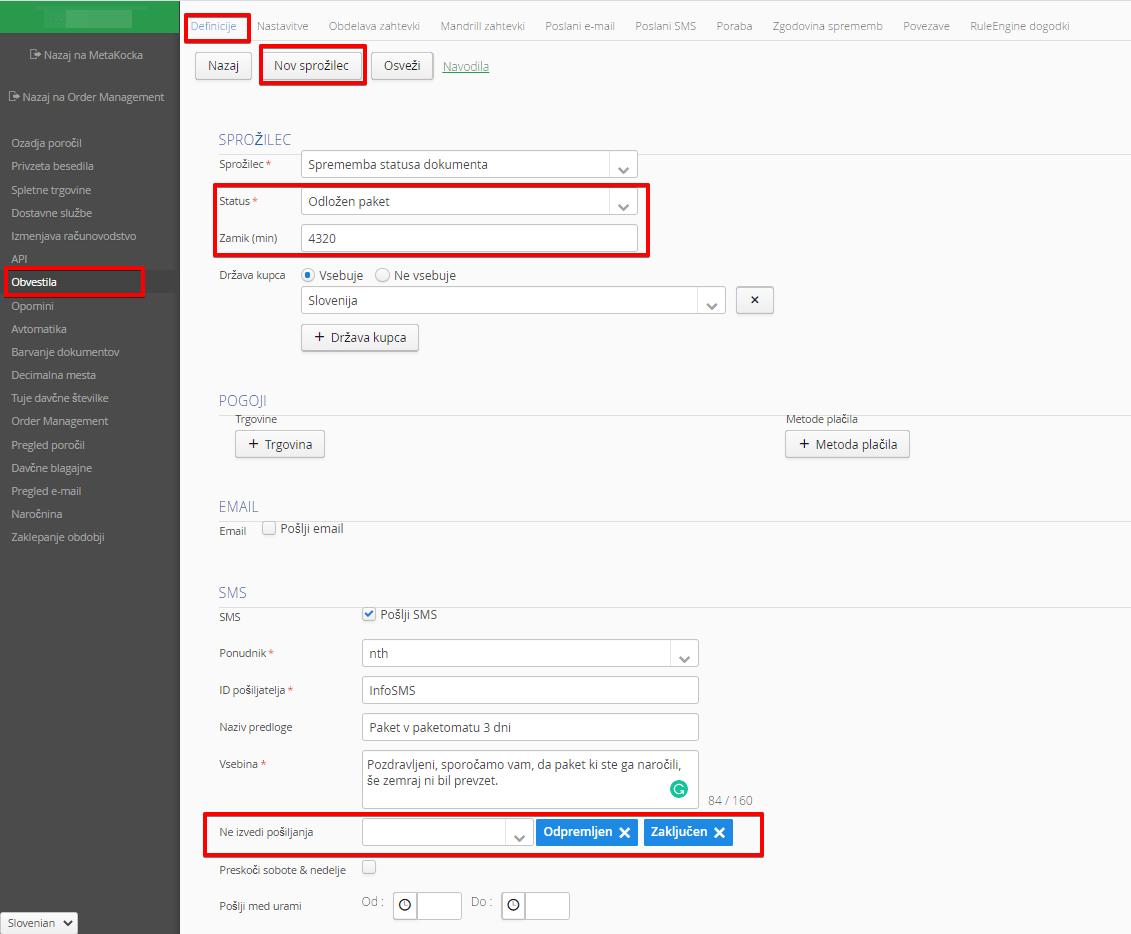Image resolution: width=1131 pixels, height=934 pixels.
Task: Click the Nazaj button
Action: [223, 66]
